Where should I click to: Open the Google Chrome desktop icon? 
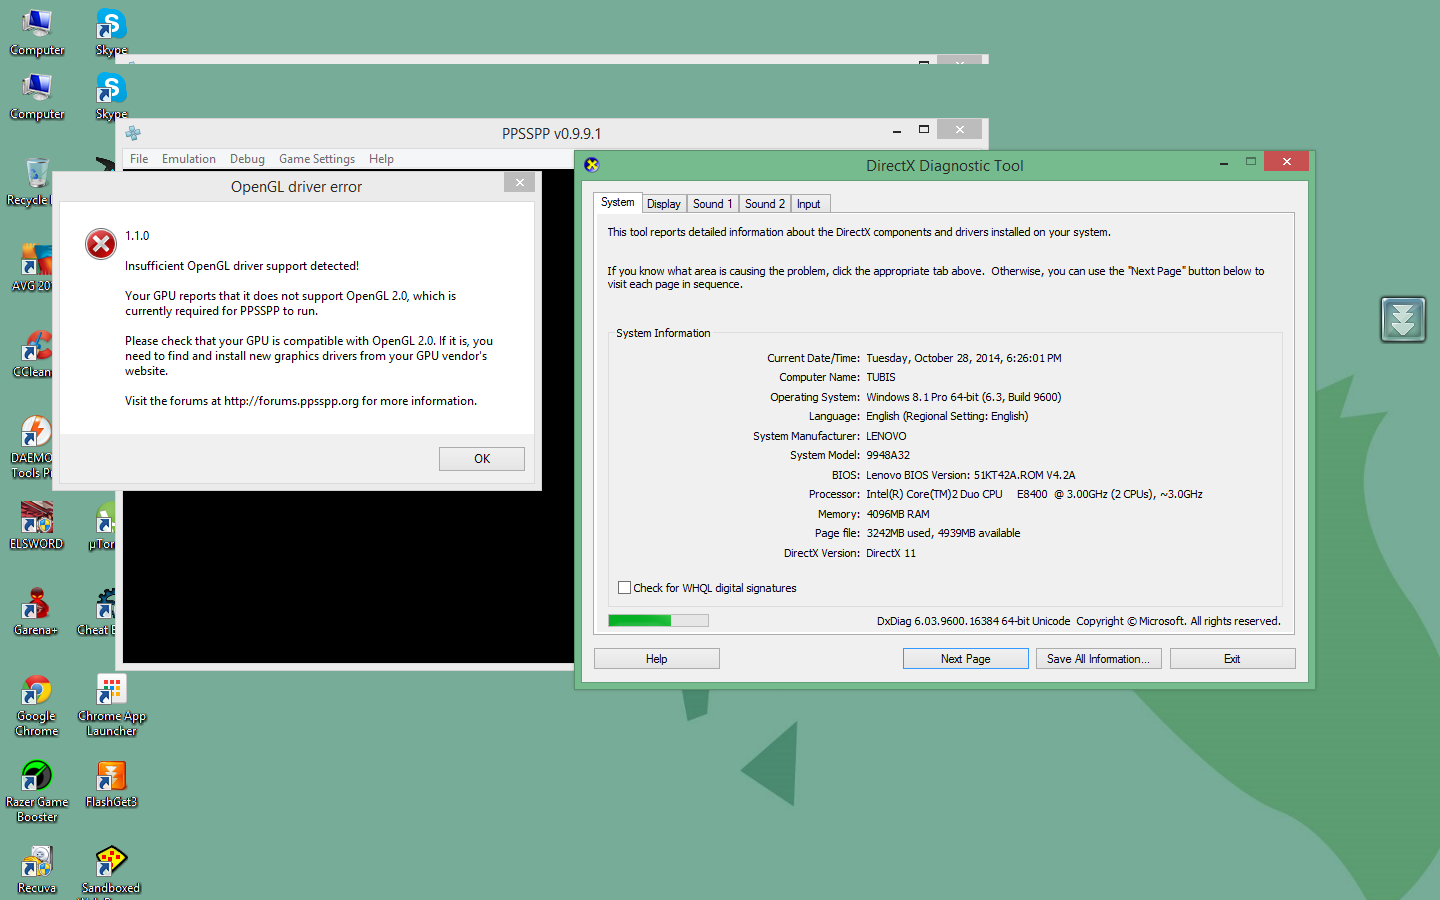click(x=37, y=692)
